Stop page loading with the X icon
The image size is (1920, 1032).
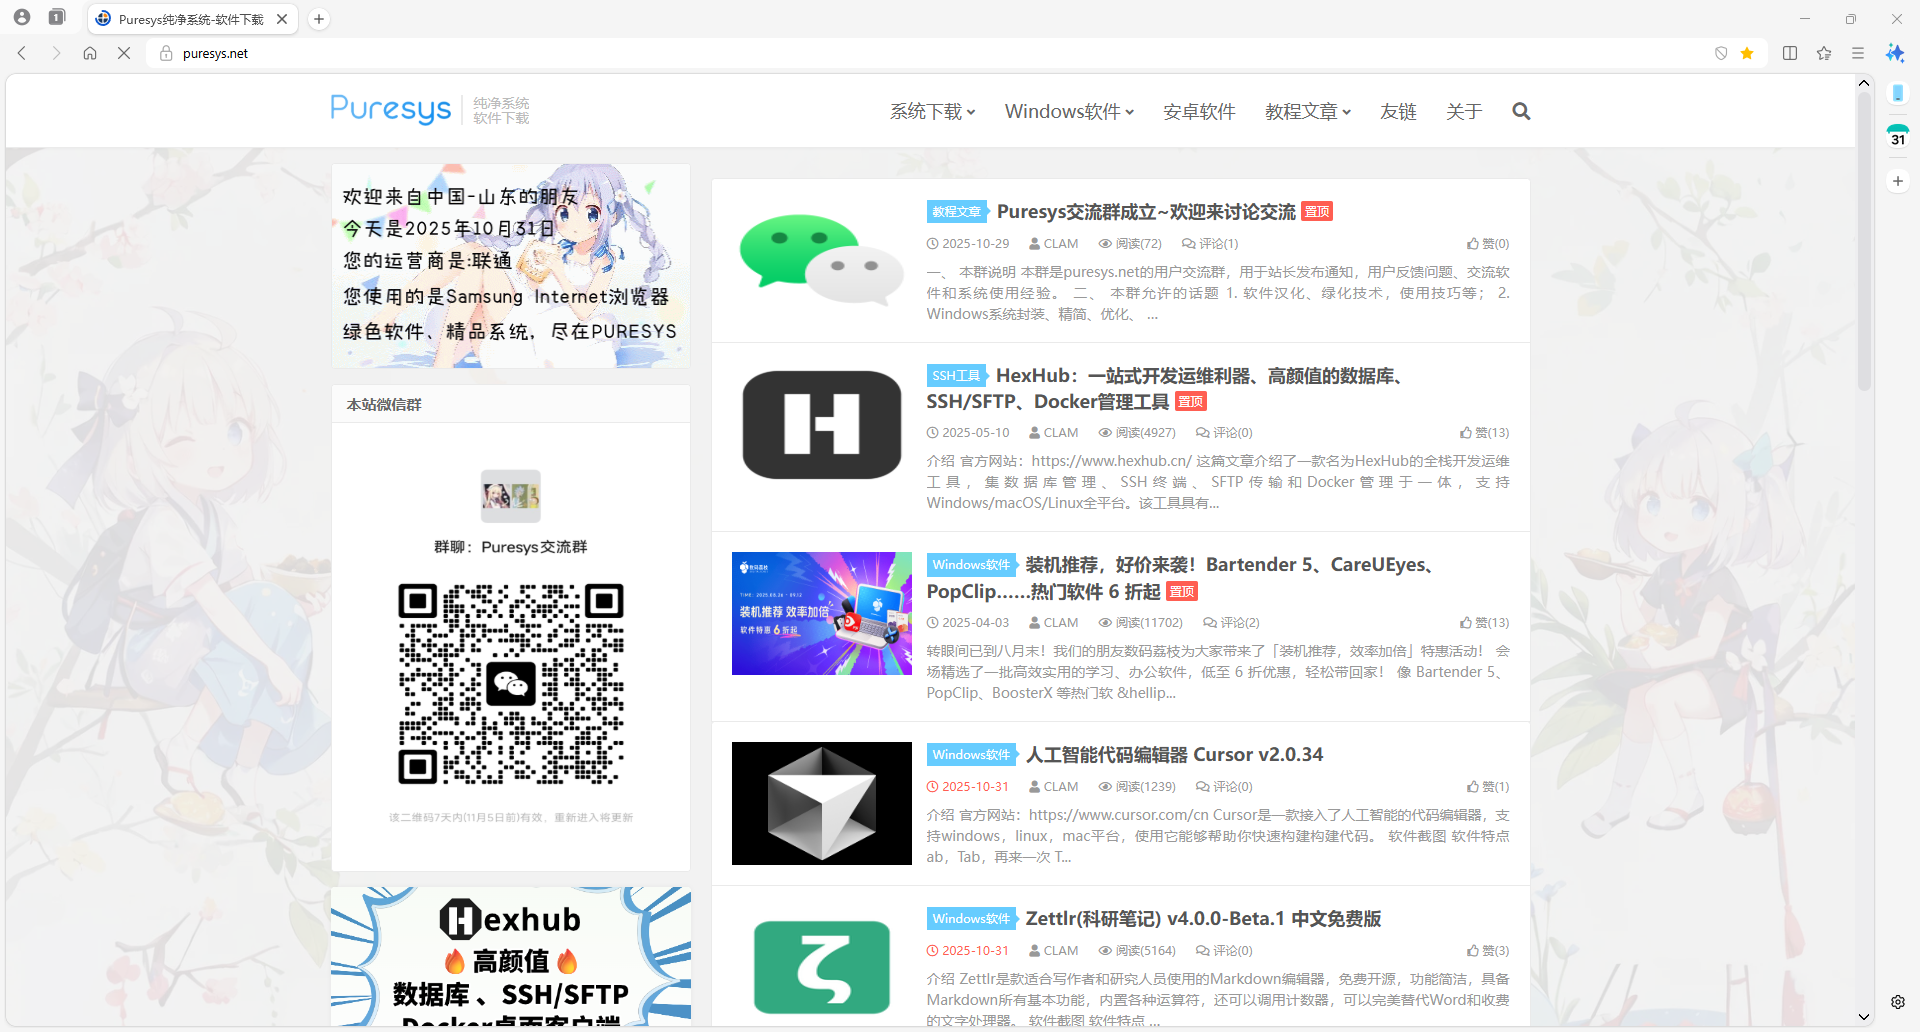click(x=124, y=54)
